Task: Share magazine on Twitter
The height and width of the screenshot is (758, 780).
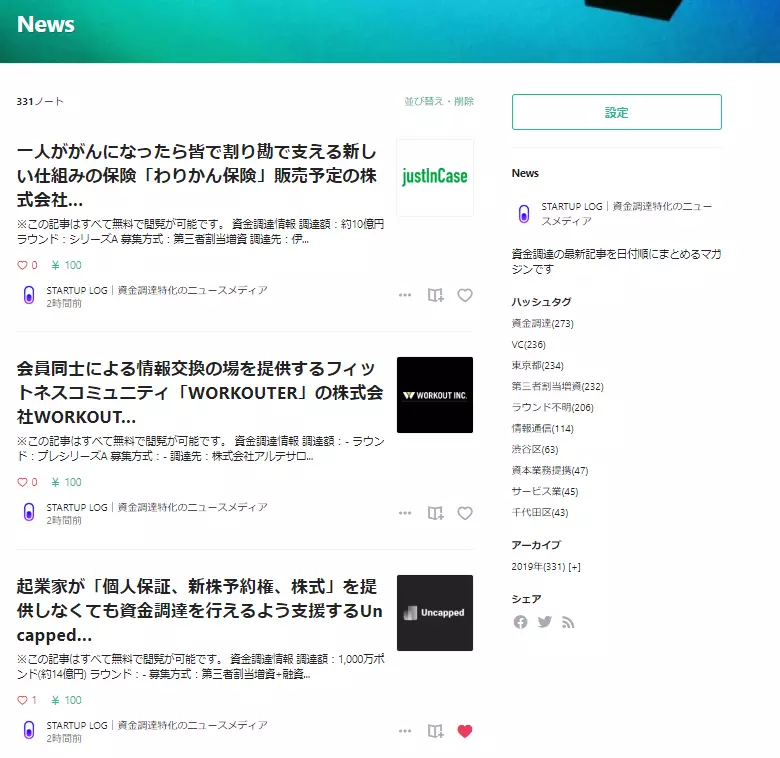Action: coord(545,622)
